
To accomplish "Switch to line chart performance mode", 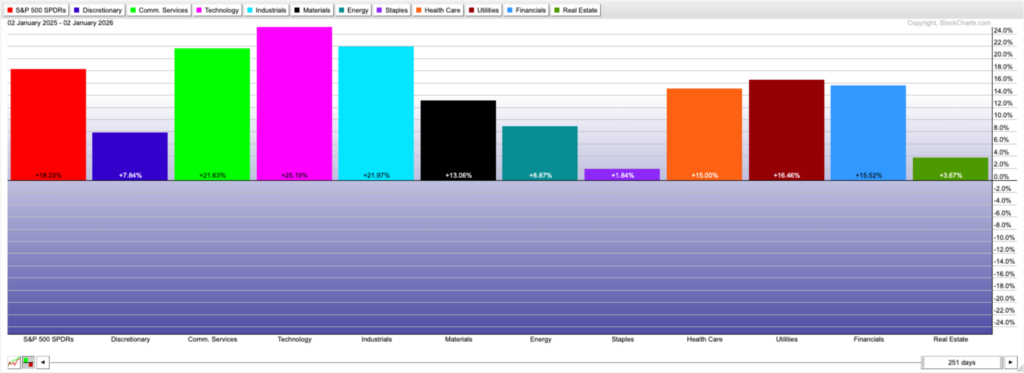I will point(14,362).
